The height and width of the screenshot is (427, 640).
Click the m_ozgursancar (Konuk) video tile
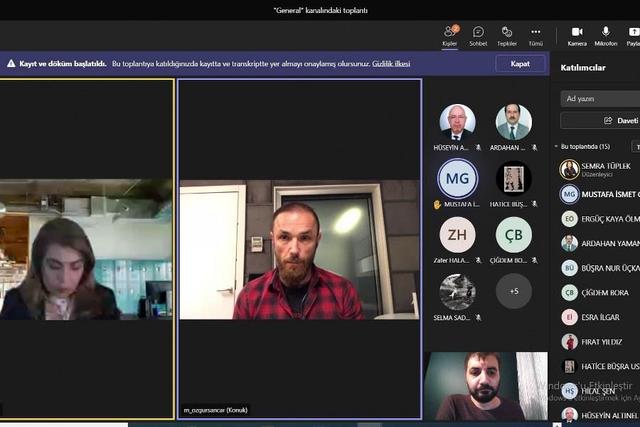click(300, 249)
